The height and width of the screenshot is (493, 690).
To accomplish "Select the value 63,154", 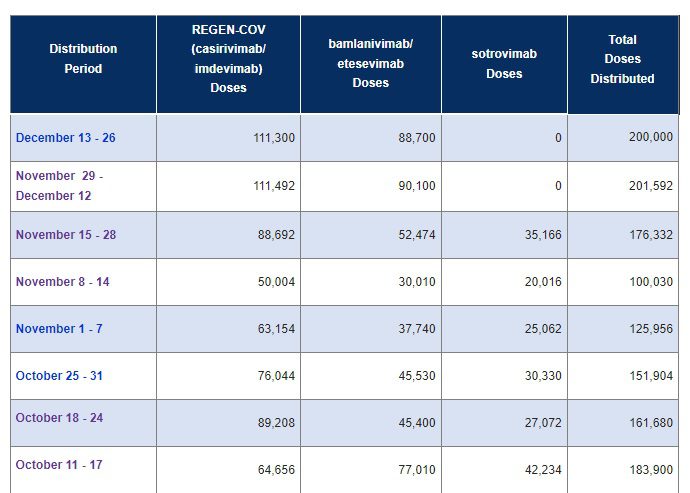I will click(x=276, y=329).
